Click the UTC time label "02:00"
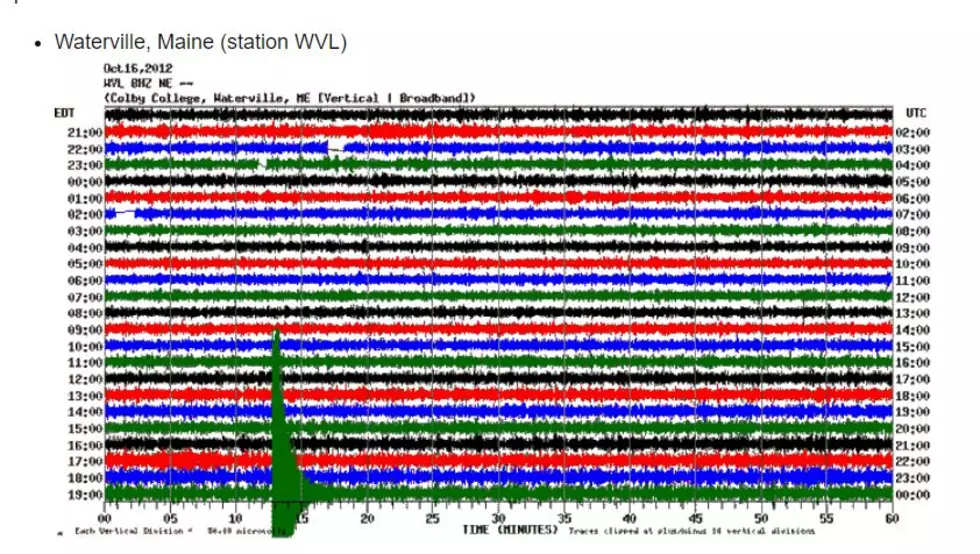Screen dimensions: 980x554 click(x=912, y=133)
